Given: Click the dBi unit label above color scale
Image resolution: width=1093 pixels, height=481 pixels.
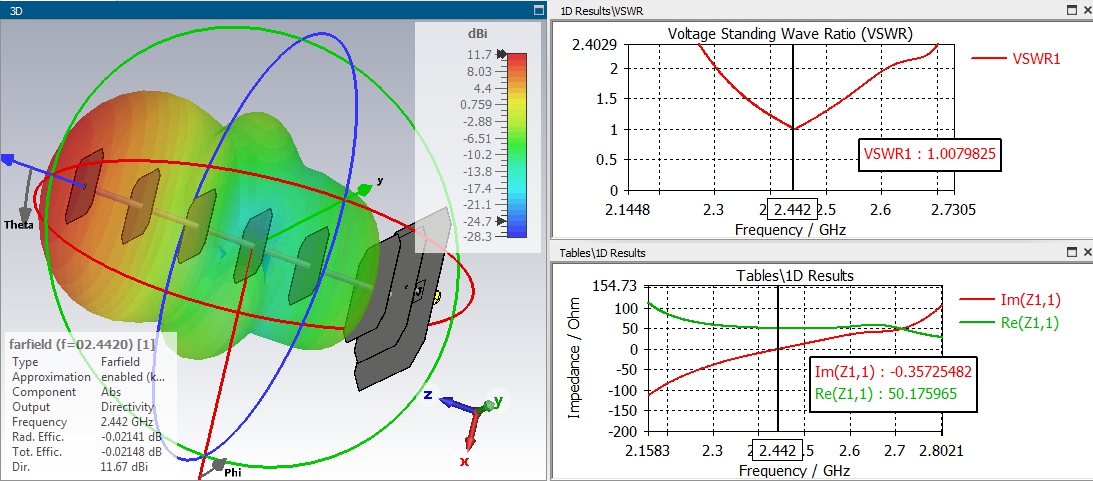Looking at the screenshot, I should (477, 33).
